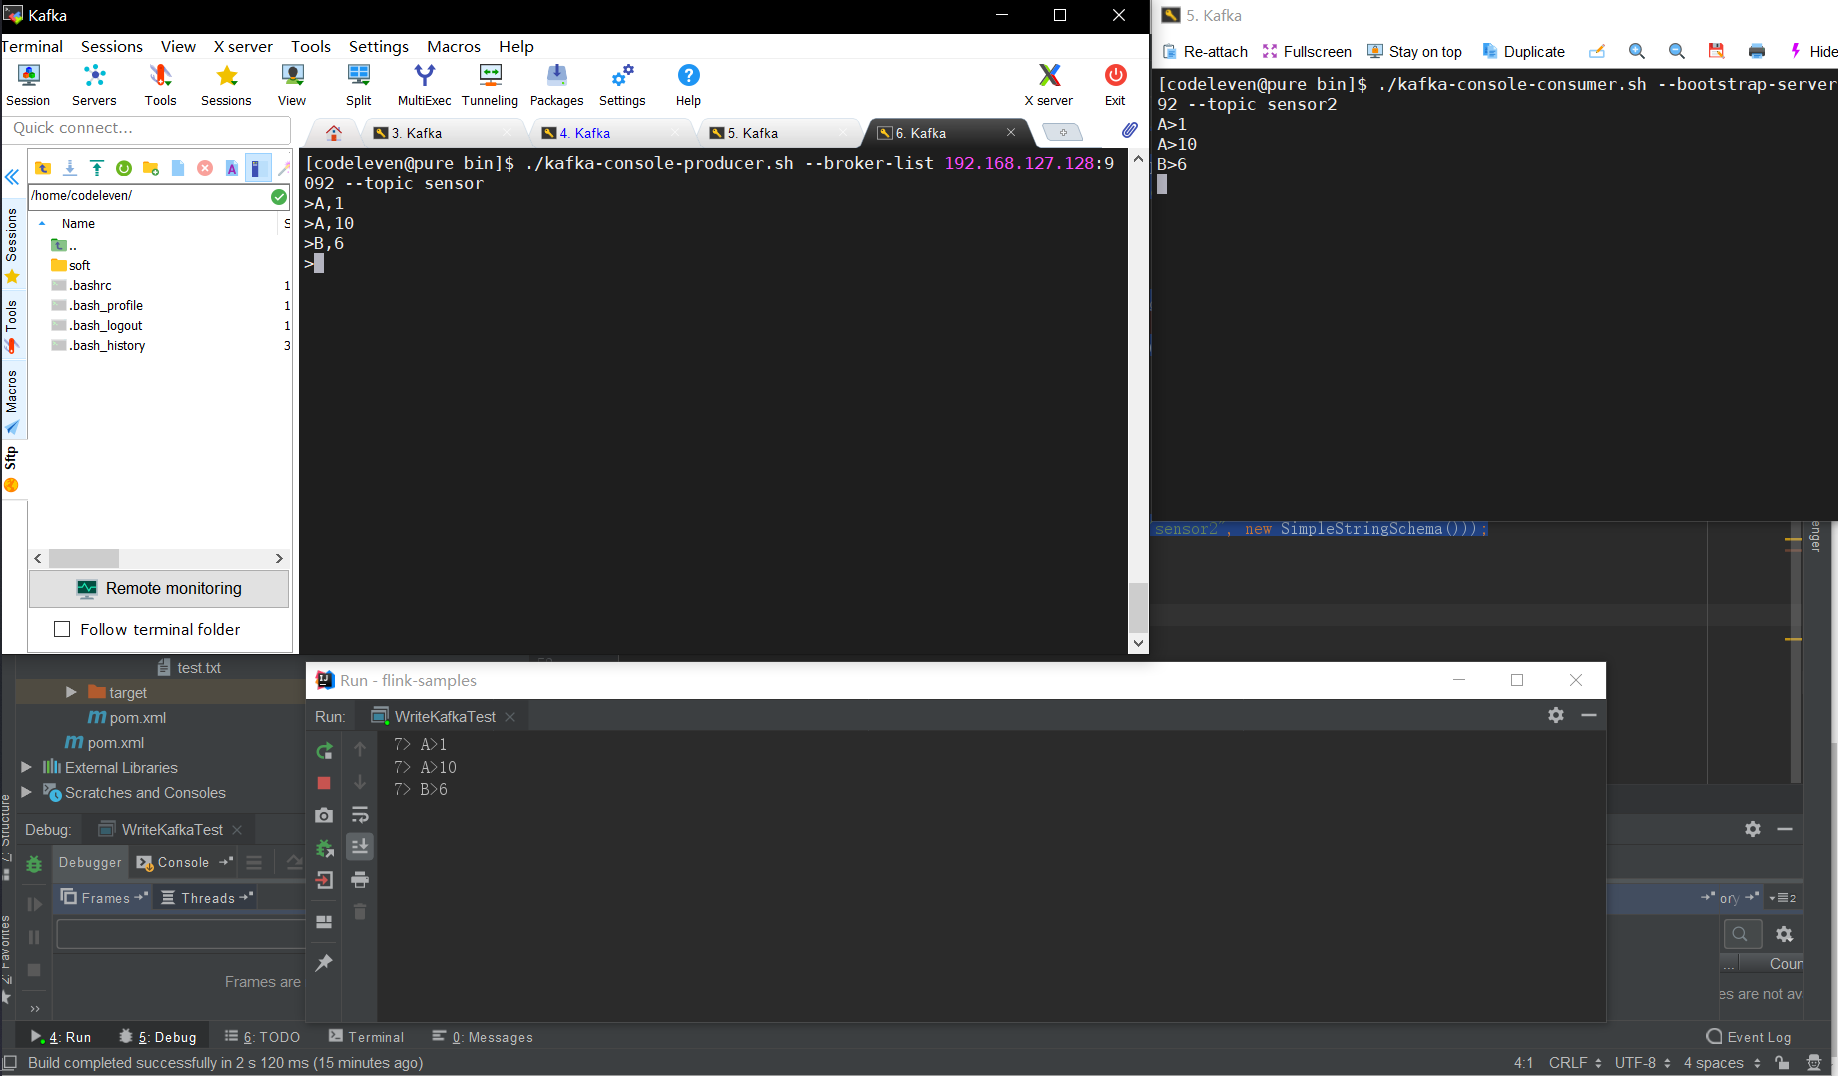Click the paperclip attach icon
The width and height of the screenshot is (1838, 1076).
[1129, 130]
